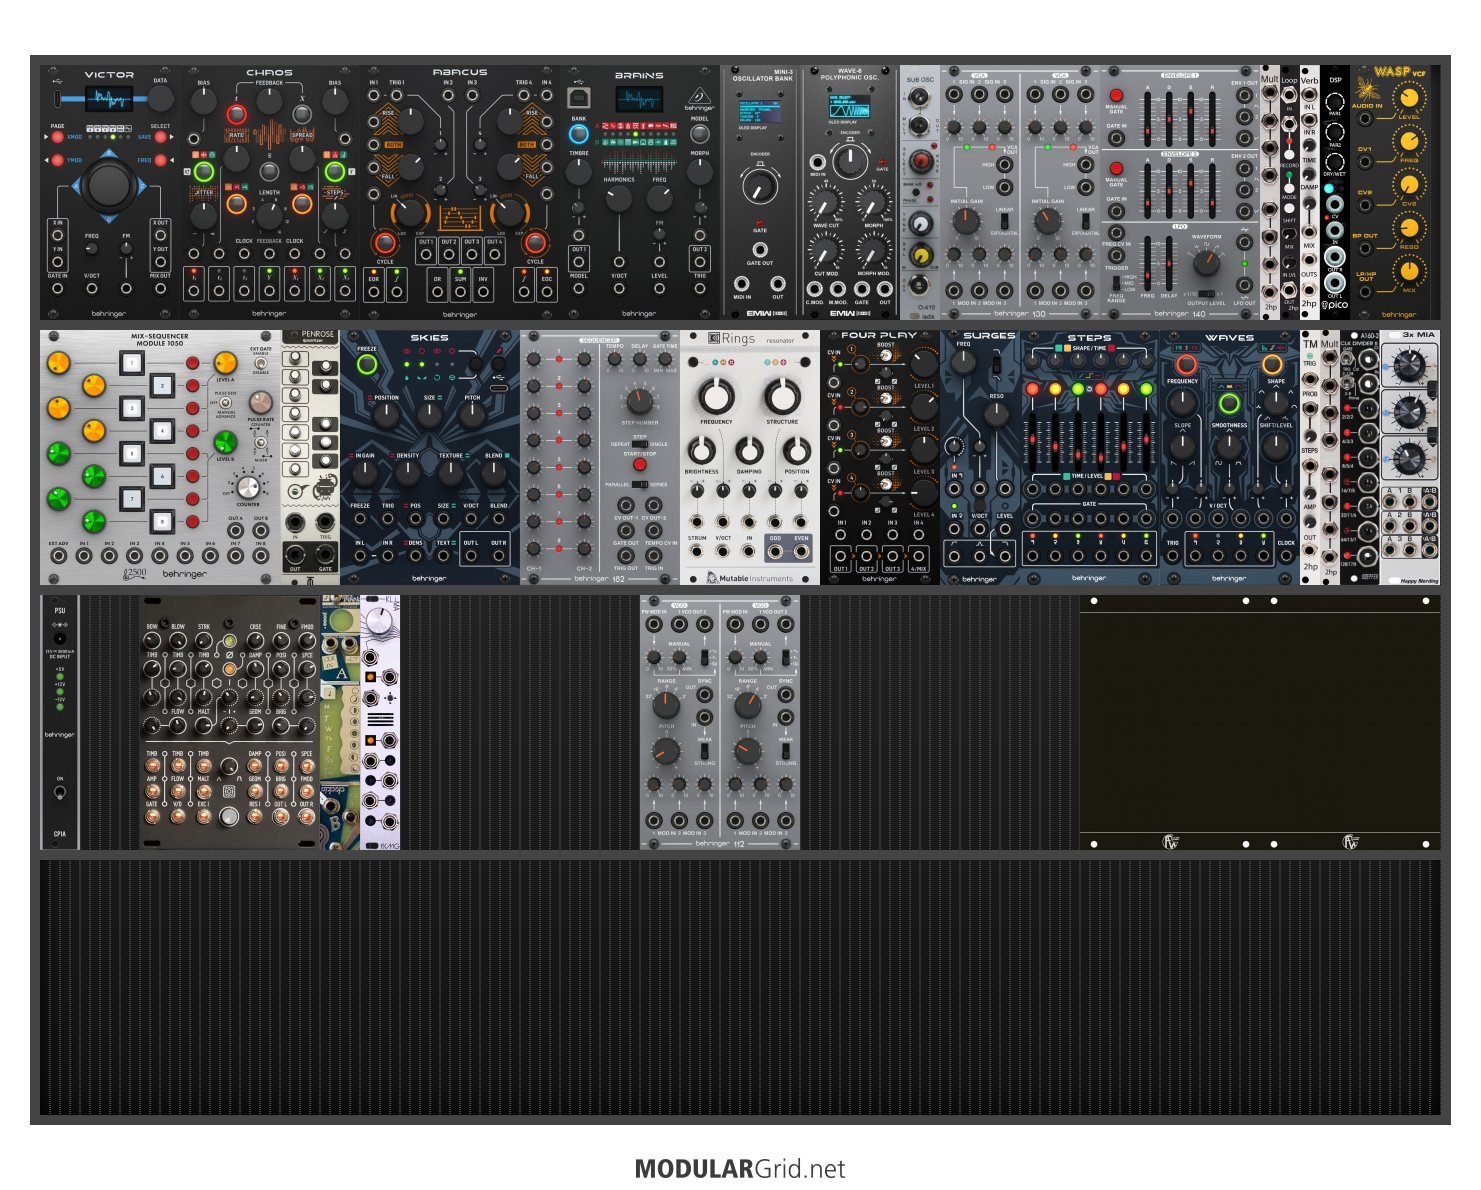Click left VCA INITIAL GAIN knob on 130
The width and height of the screenshot is (1481, 1190).
pos(966,221)
